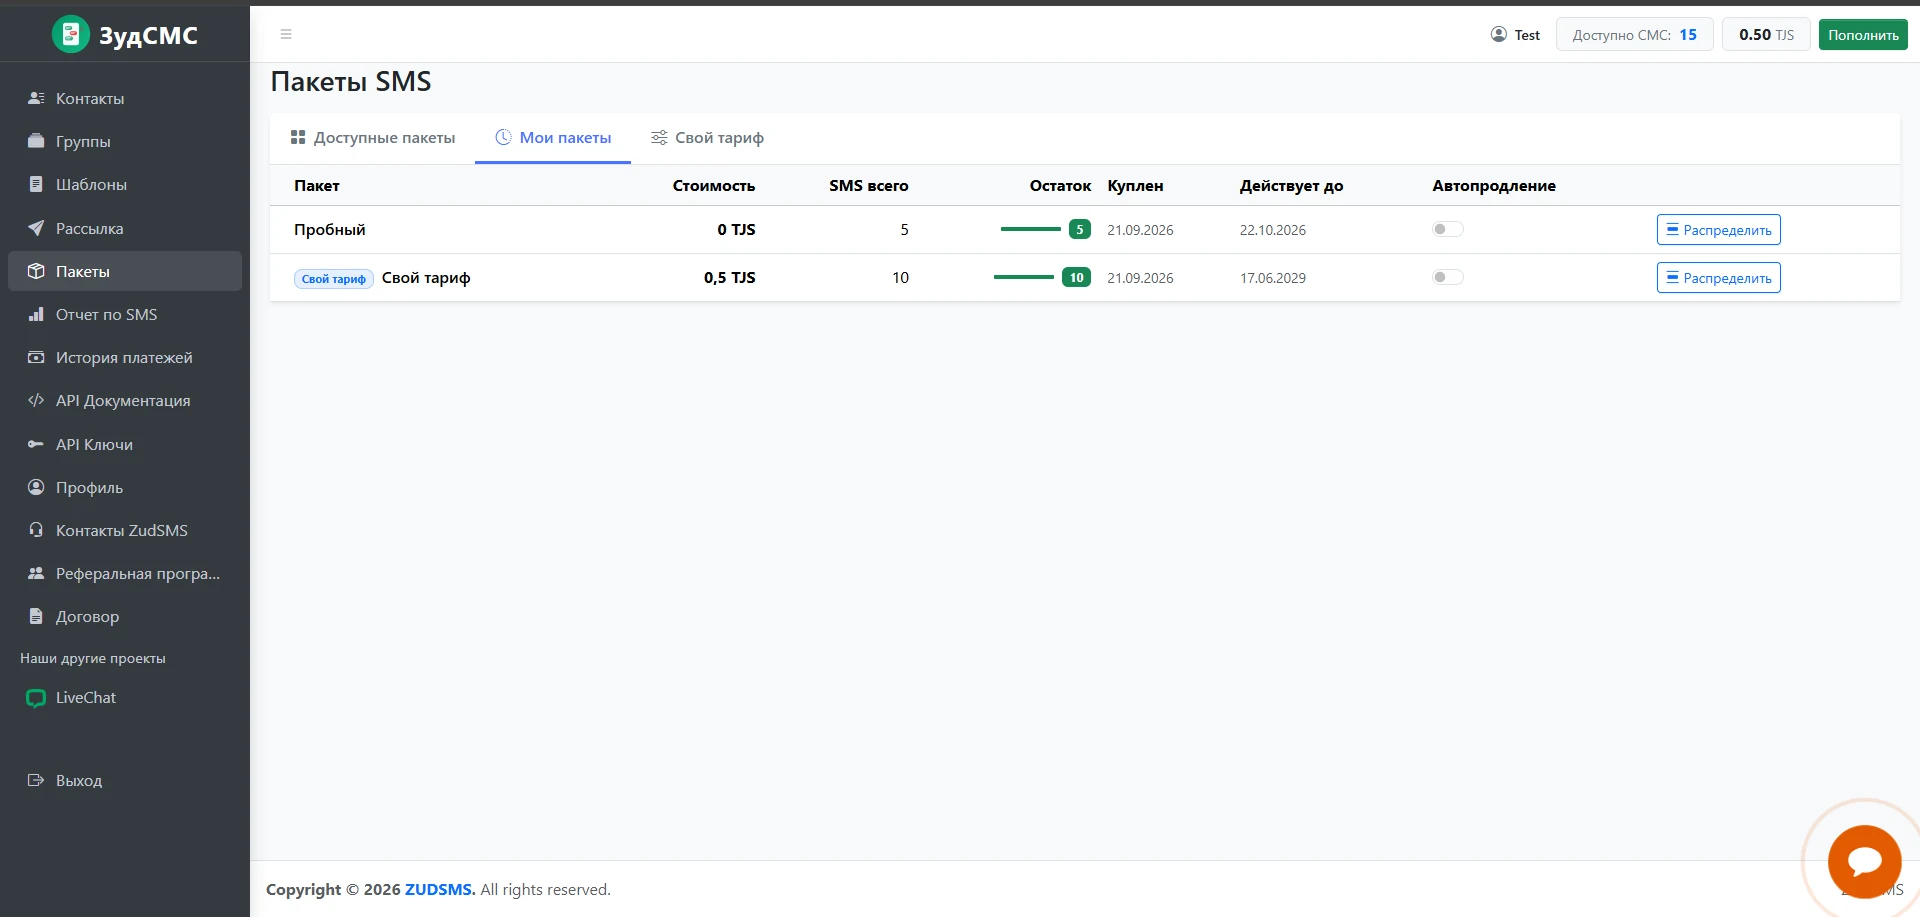Viewport: 1920px width, 917px height.
Task: Switch to Свой тариф tab
Action: [707, 138]
